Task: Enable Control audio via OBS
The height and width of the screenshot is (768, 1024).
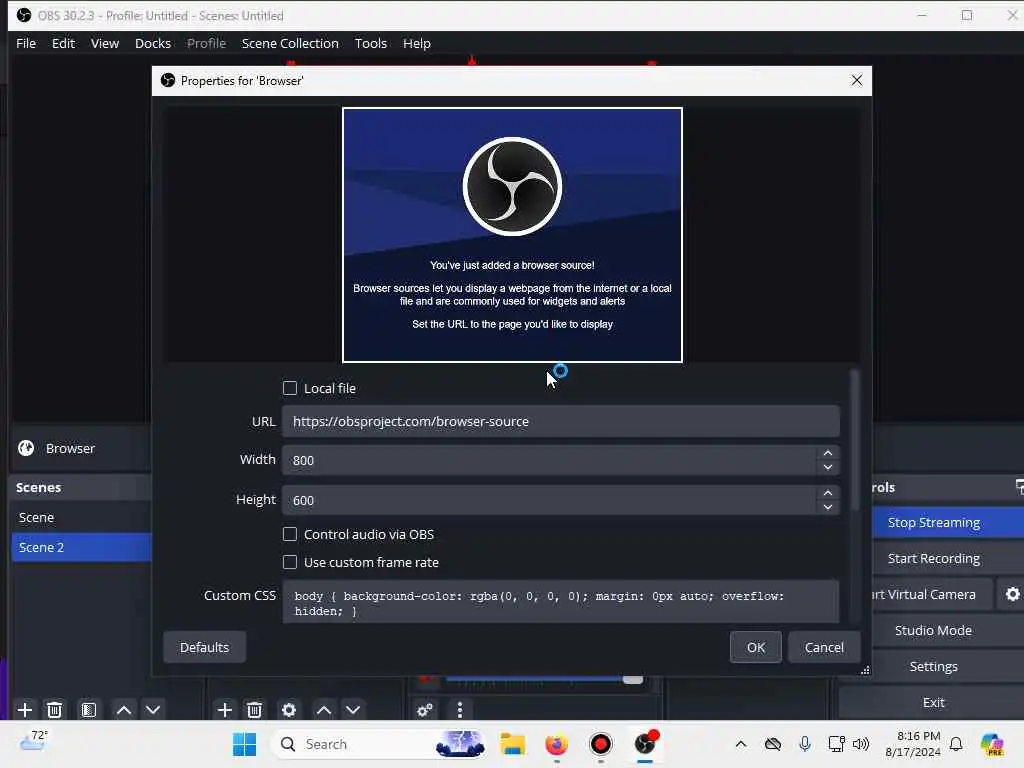Action: [x=290, y=534]
